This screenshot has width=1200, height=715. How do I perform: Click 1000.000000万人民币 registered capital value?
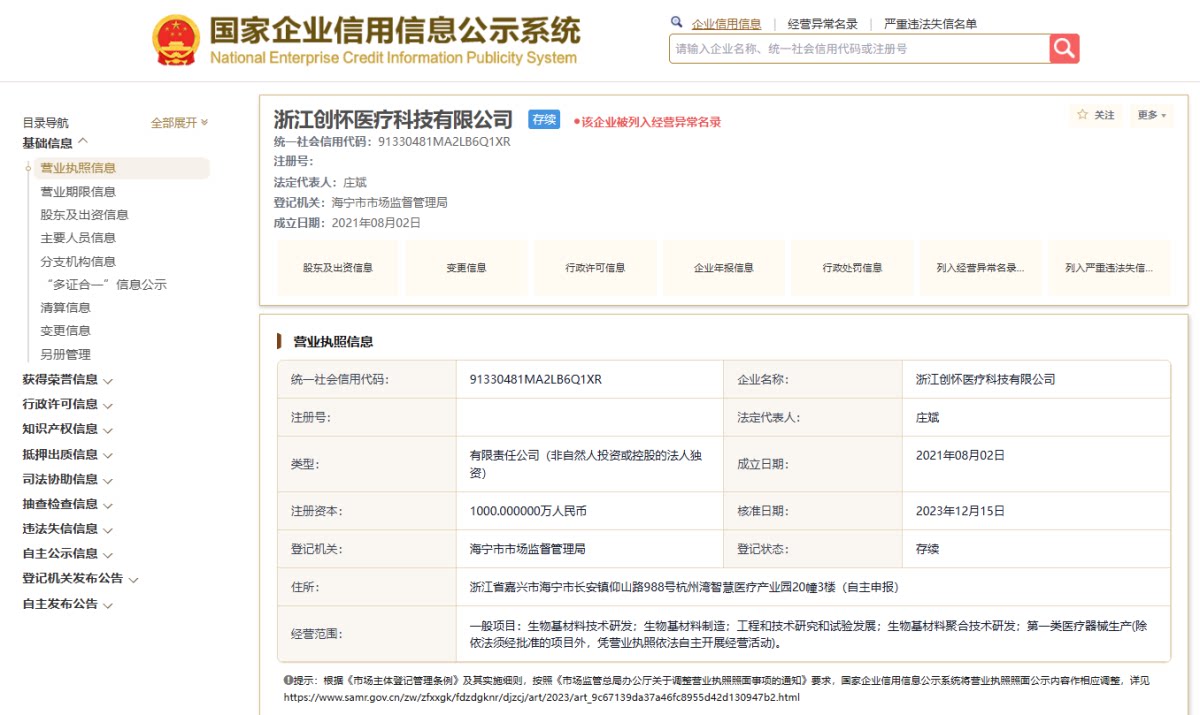pyautogui.click(x=528, y=511)
